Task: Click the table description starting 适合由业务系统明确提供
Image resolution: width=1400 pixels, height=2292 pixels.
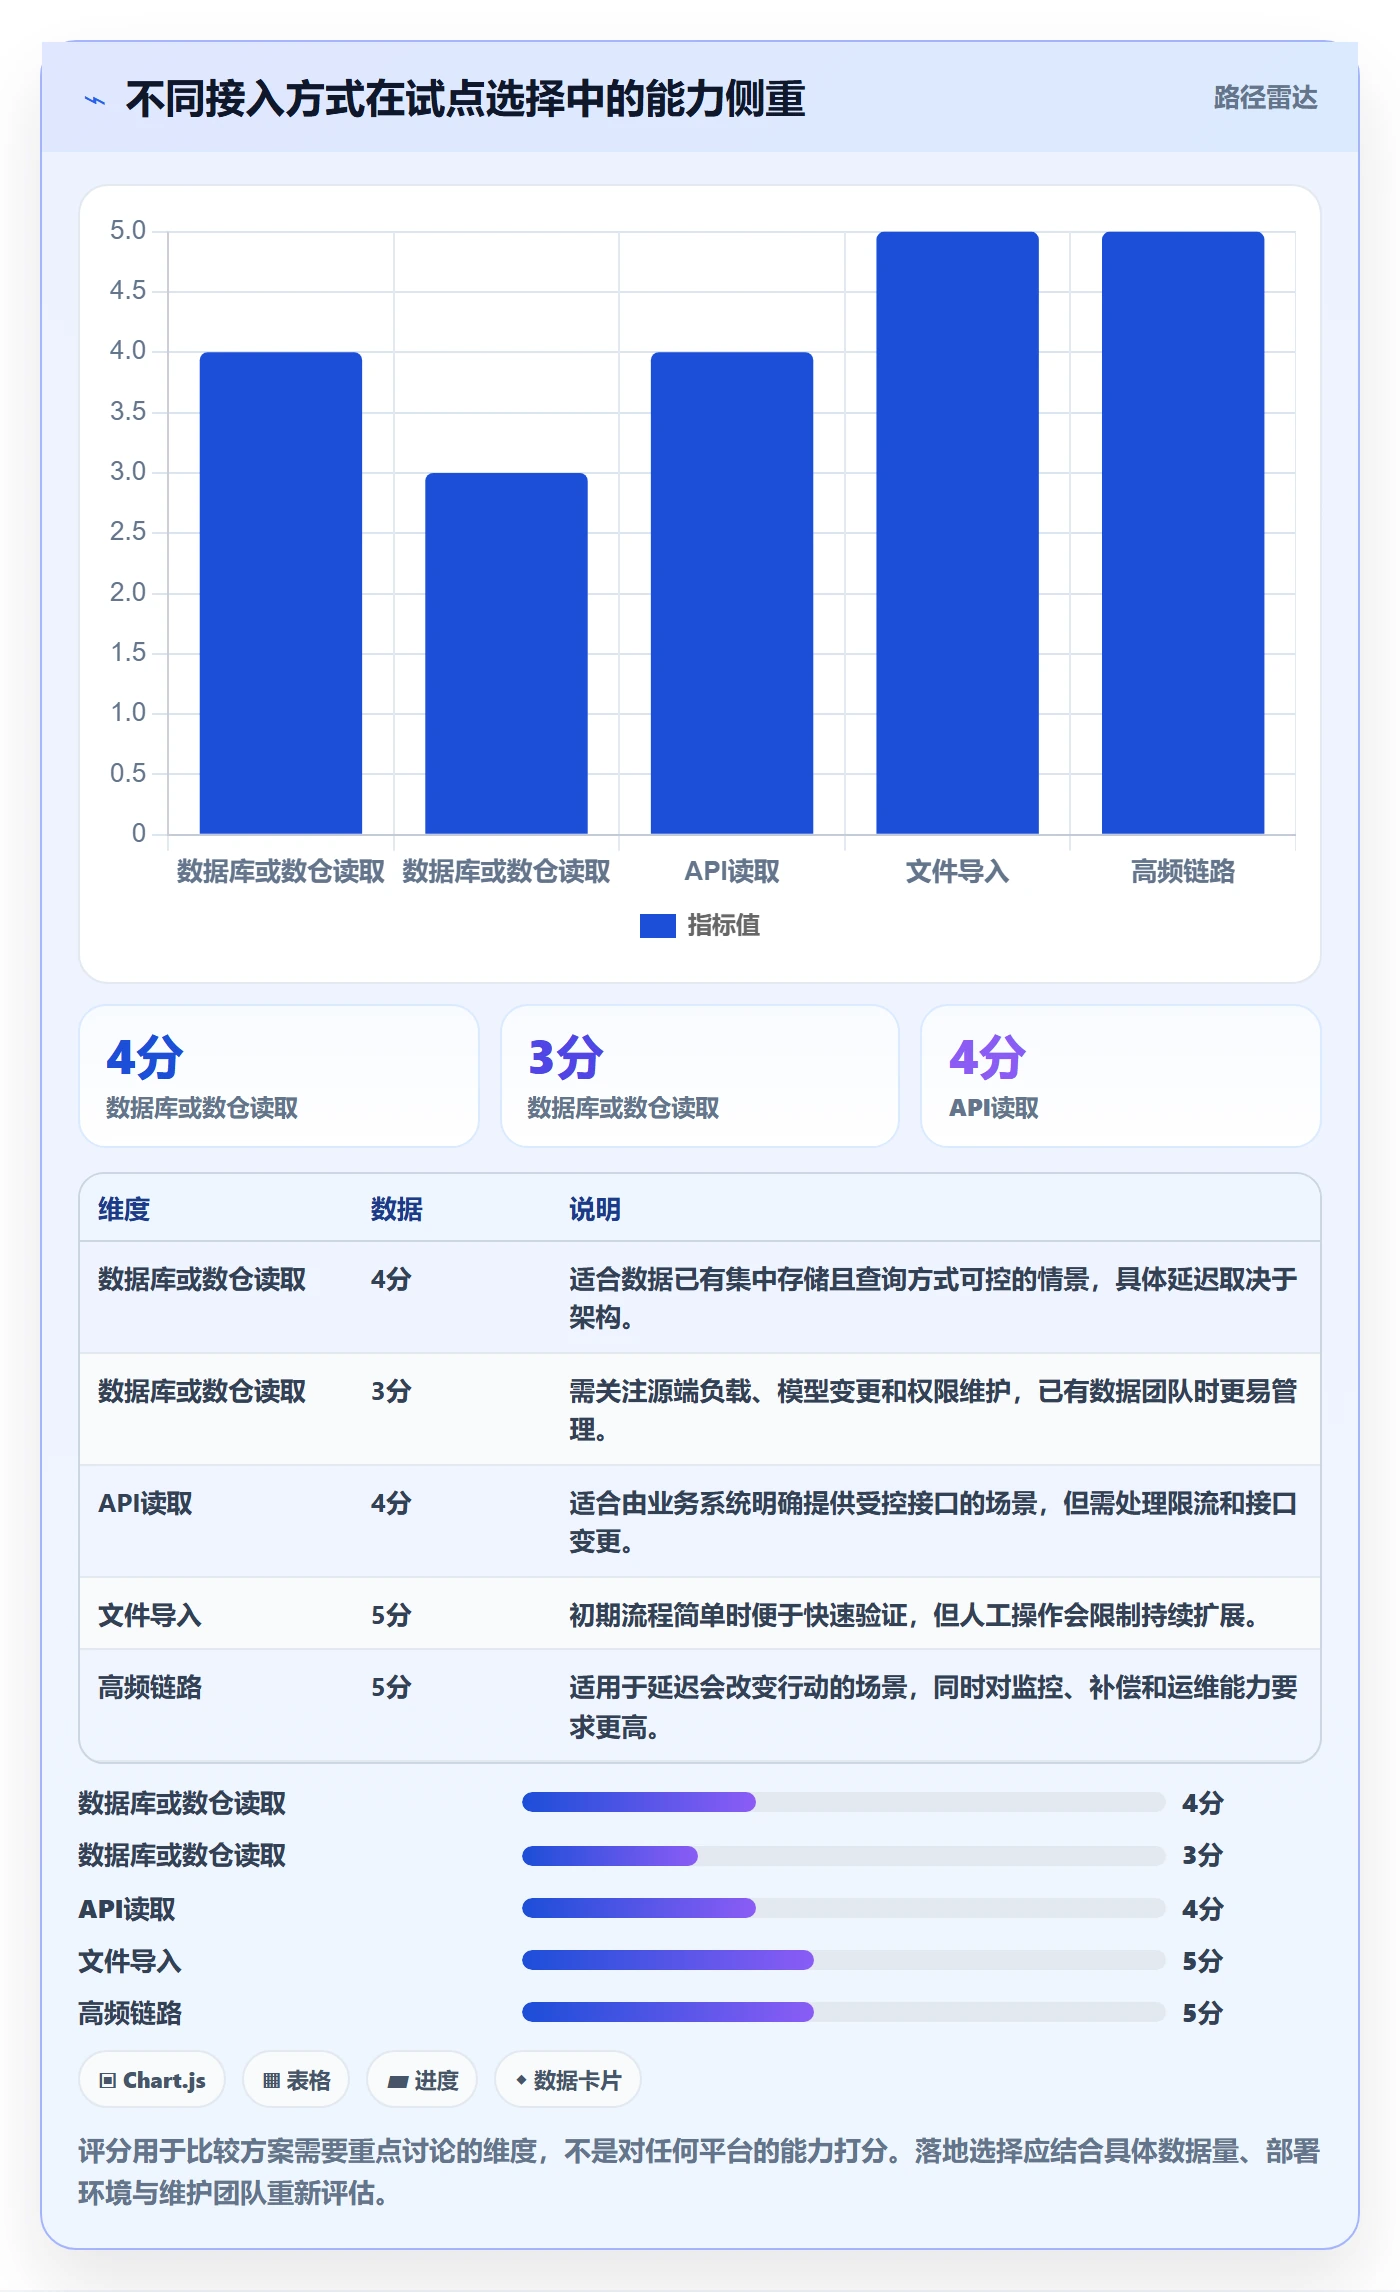Action: click(933, 1522)
